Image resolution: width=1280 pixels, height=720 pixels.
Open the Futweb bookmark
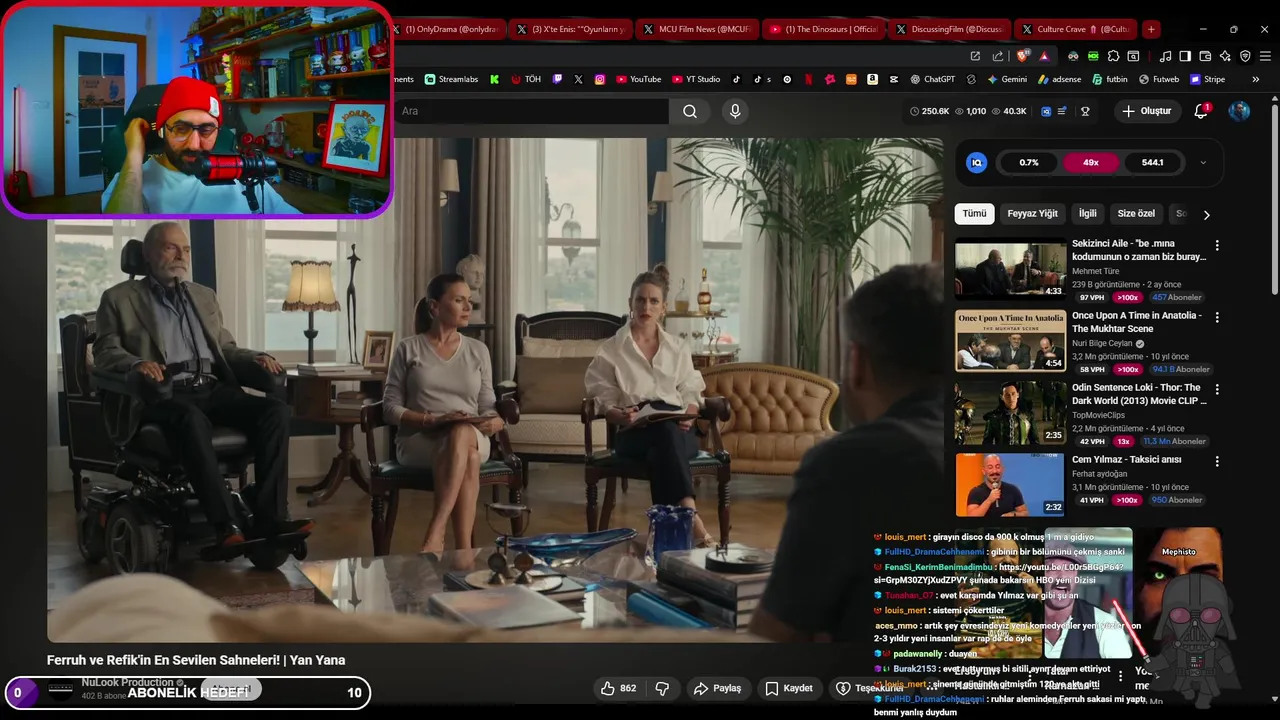click(x=1158, y=79)
